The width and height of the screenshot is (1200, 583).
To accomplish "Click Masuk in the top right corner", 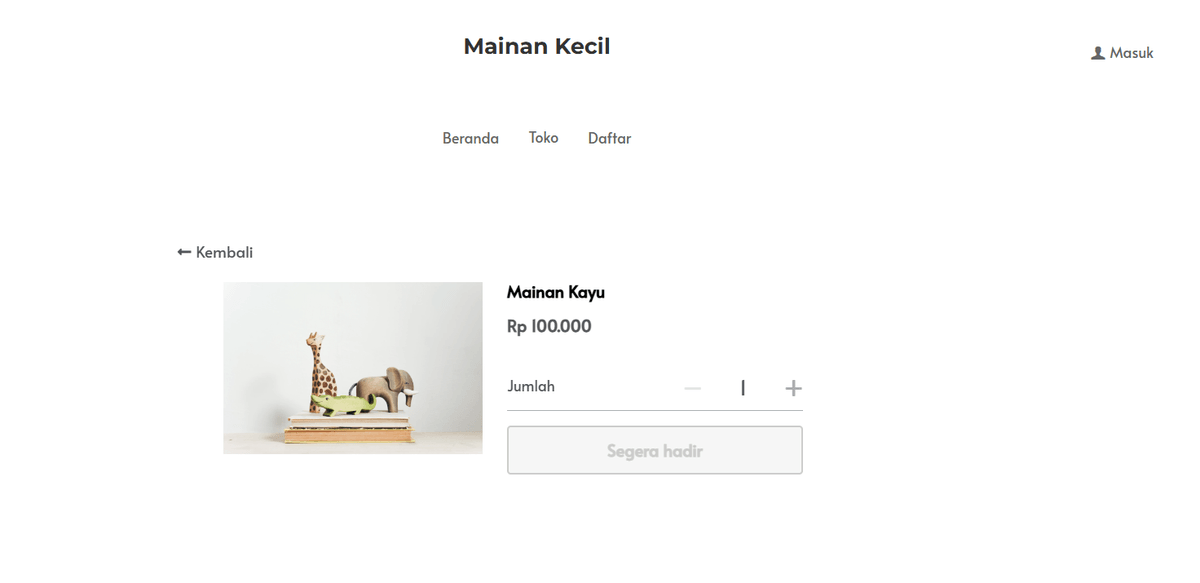I will (1128, 54).
